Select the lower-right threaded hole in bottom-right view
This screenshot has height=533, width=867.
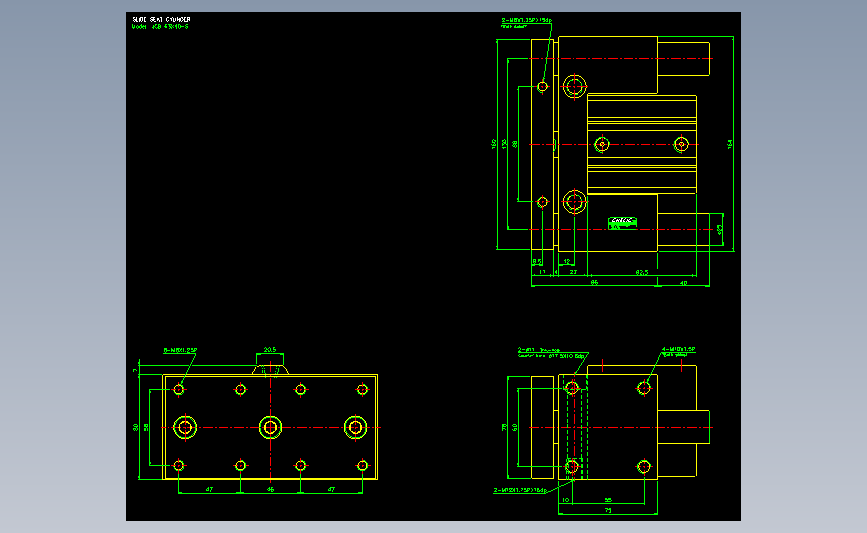[x=644, y=467]
